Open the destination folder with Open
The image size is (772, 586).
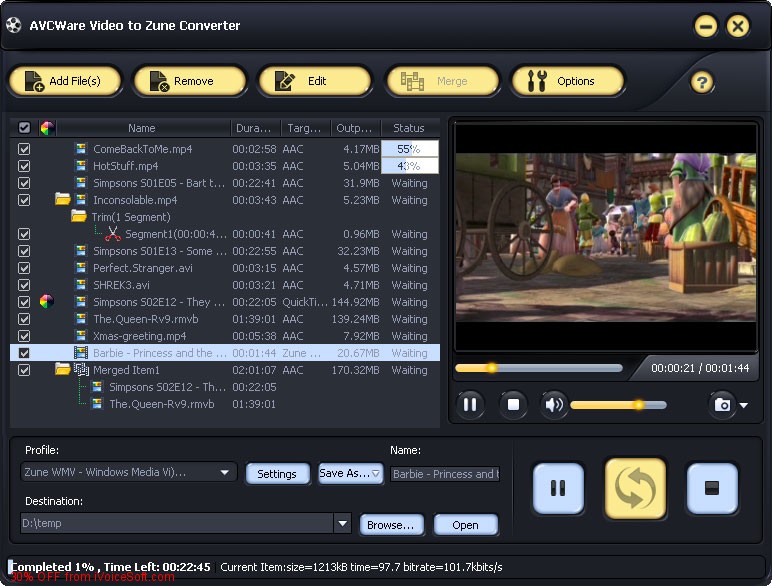[x=465, y=525]
